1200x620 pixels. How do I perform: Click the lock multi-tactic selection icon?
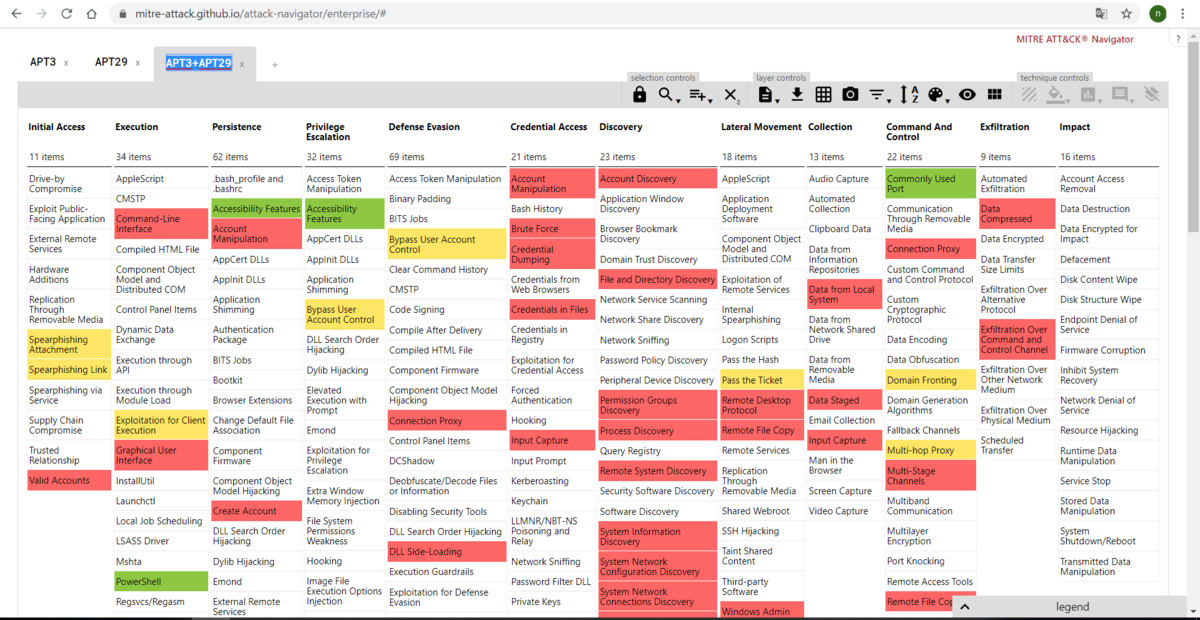[x=639, y=94]
